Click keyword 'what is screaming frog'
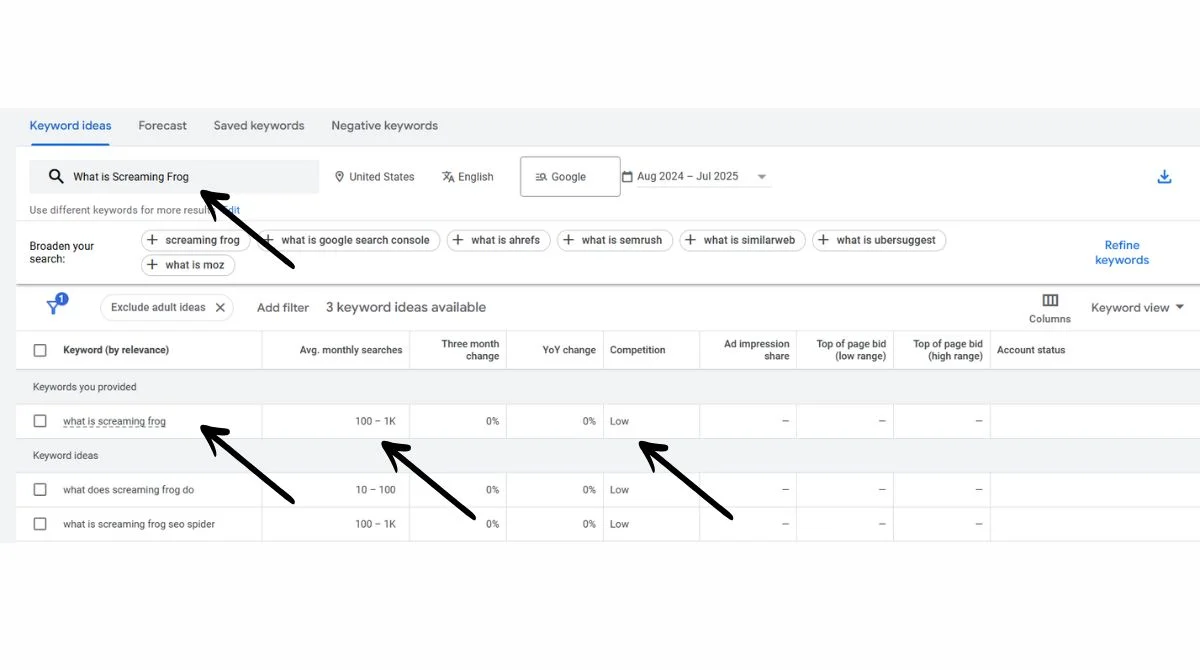1200x670 pixels. (x=114, y=421)
